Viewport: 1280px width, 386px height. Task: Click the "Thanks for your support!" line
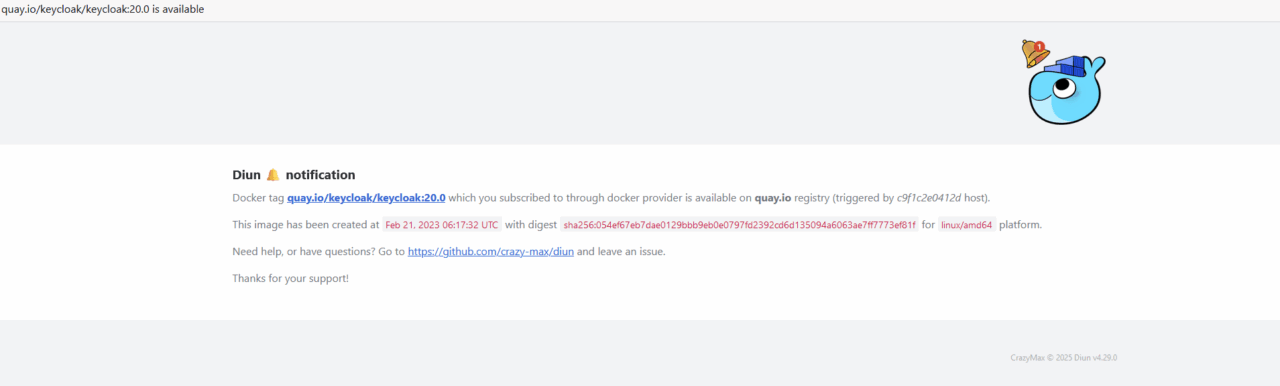coord(290,278)
